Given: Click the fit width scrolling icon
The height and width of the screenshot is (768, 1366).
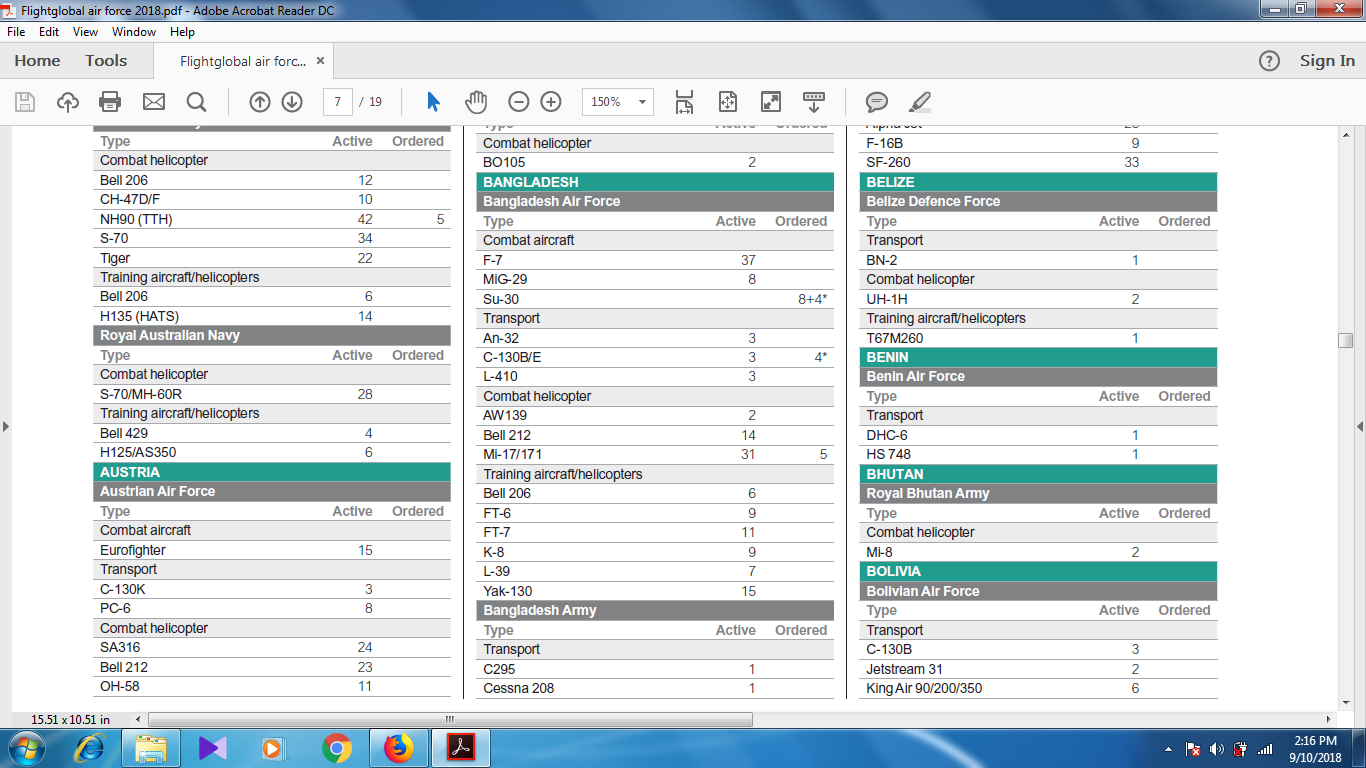Looking at the screenshot, I should 684,102.
